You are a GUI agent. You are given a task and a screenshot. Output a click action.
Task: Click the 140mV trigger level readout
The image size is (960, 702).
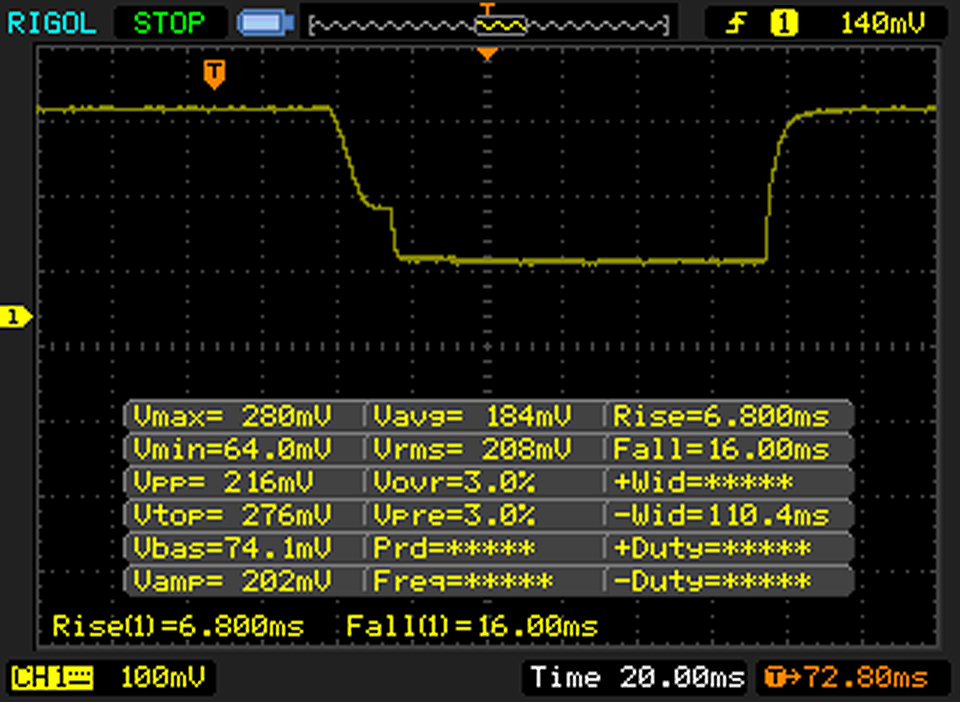(882, 23)
